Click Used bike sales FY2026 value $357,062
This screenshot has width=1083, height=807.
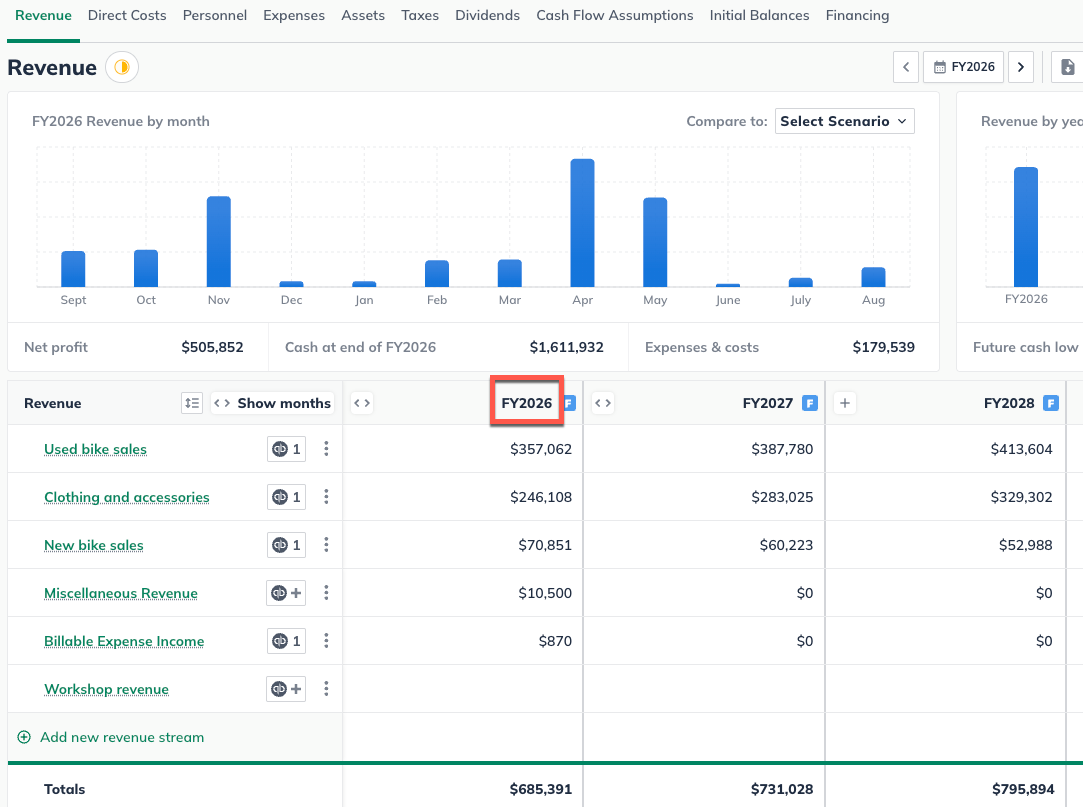[x=541, y=449]
